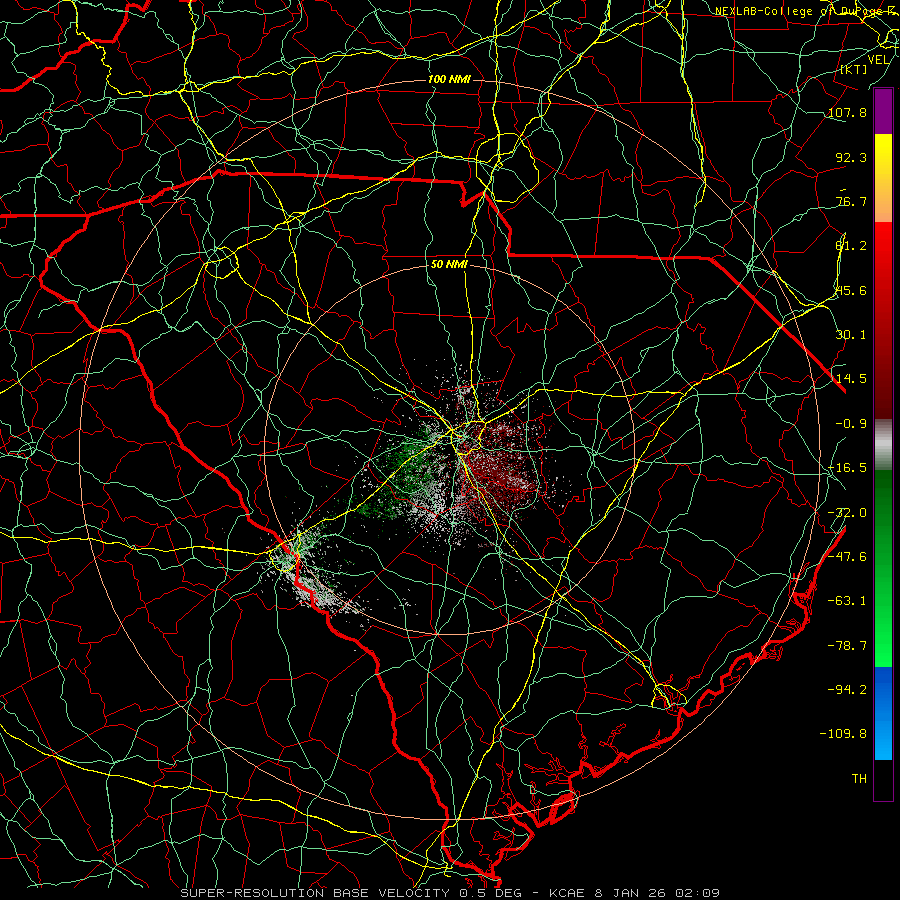Click the 107.8 legend value
900x900 pixels.
[x=847, y=112]
